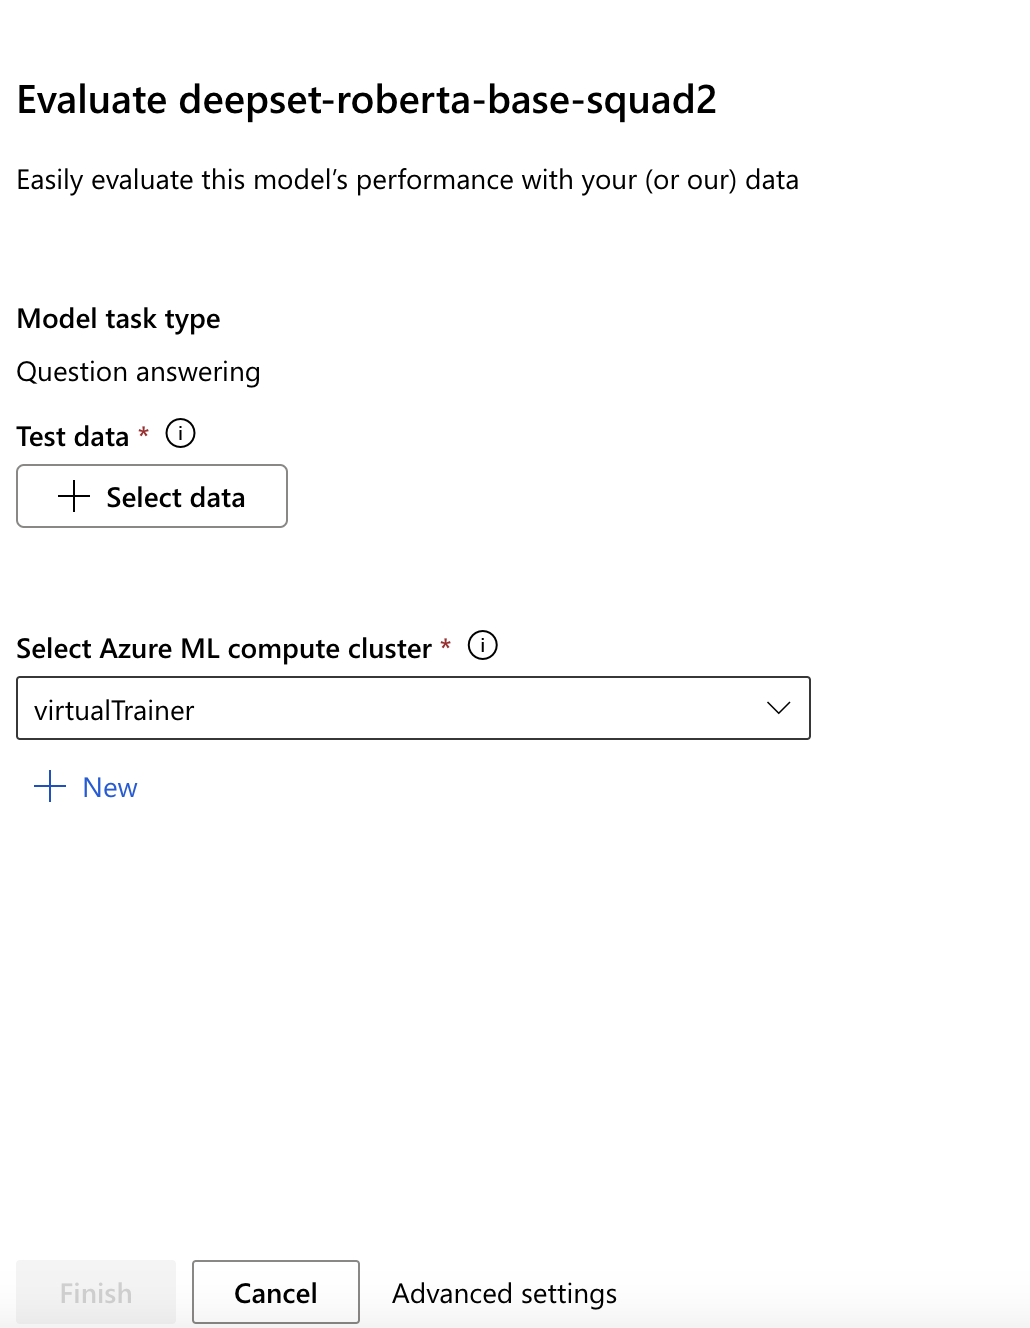Click the compute cluster info icon
The height and width of the screenshot is (1328, 1030).
483,646
